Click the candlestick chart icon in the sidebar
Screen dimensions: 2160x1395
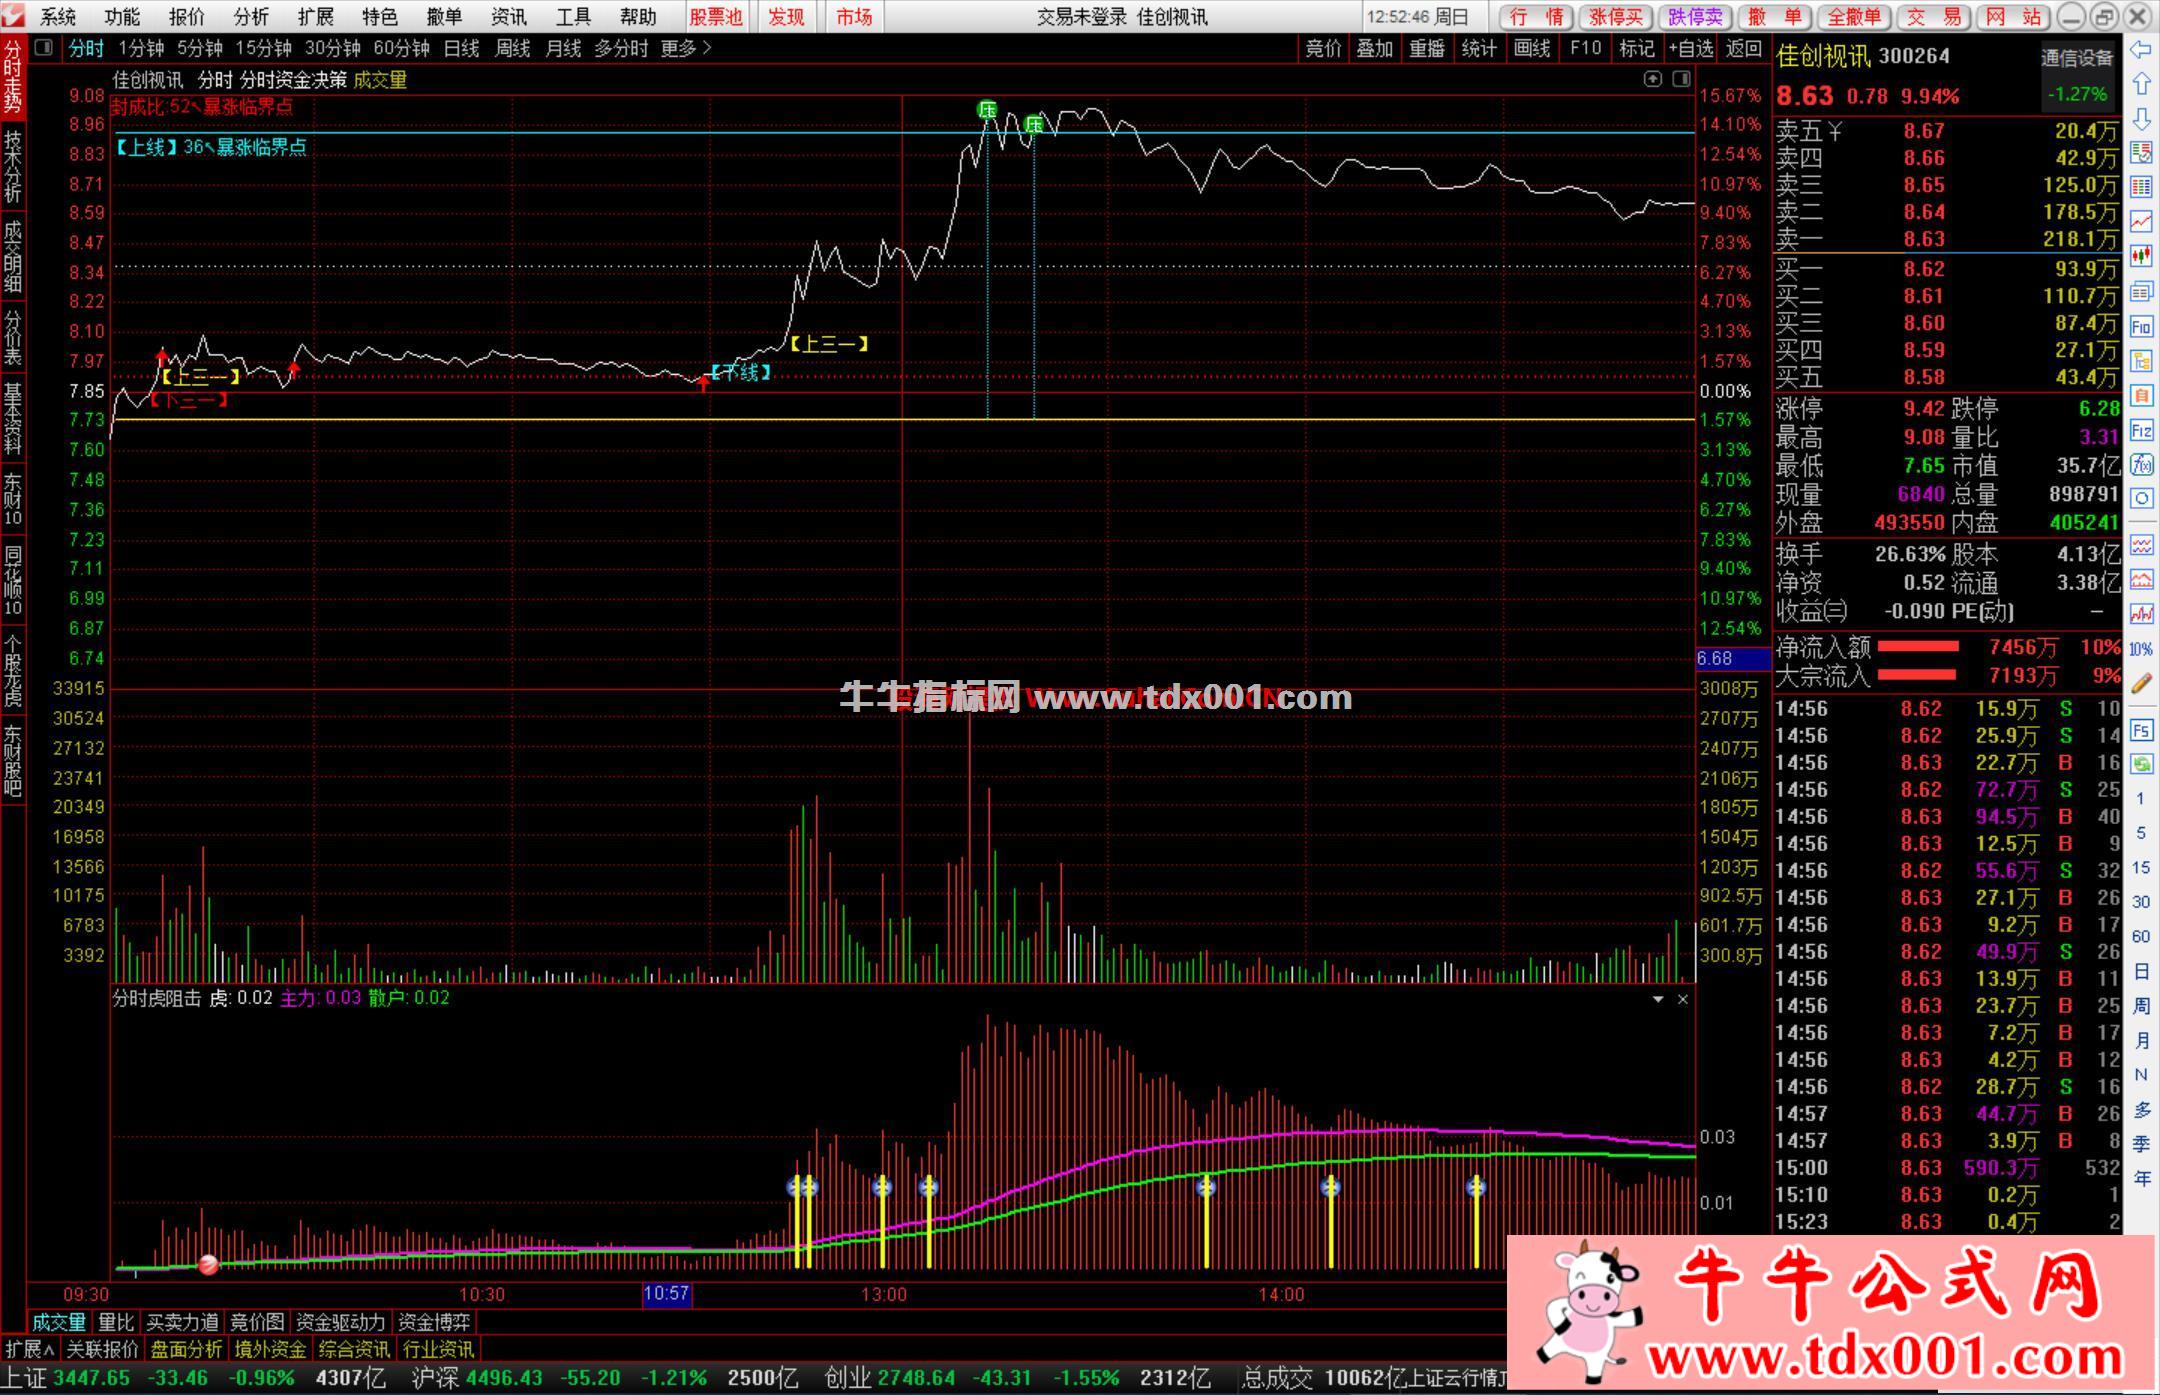click(2141, 256)
